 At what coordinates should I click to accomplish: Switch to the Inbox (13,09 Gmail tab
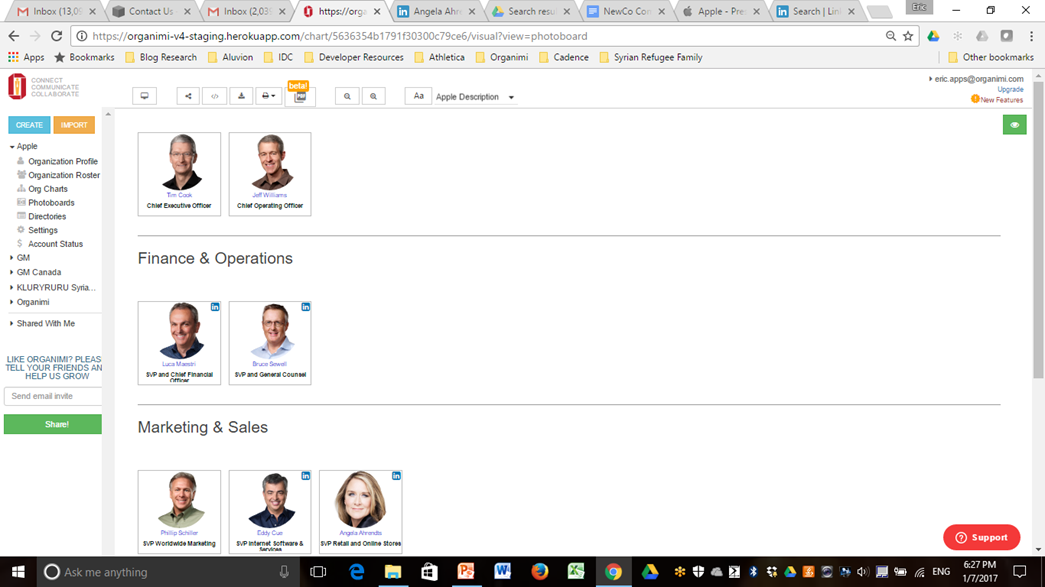pyautogui.click(x=56, y=11)
